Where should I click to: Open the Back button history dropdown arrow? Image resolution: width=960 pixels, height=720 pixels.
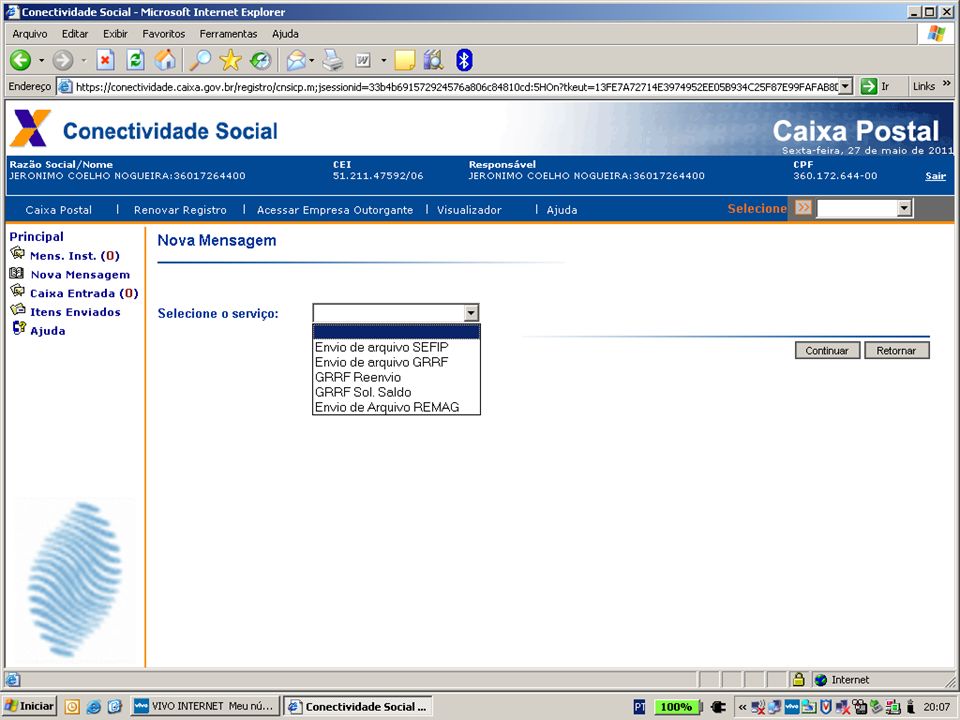click(x=41, y=60)
